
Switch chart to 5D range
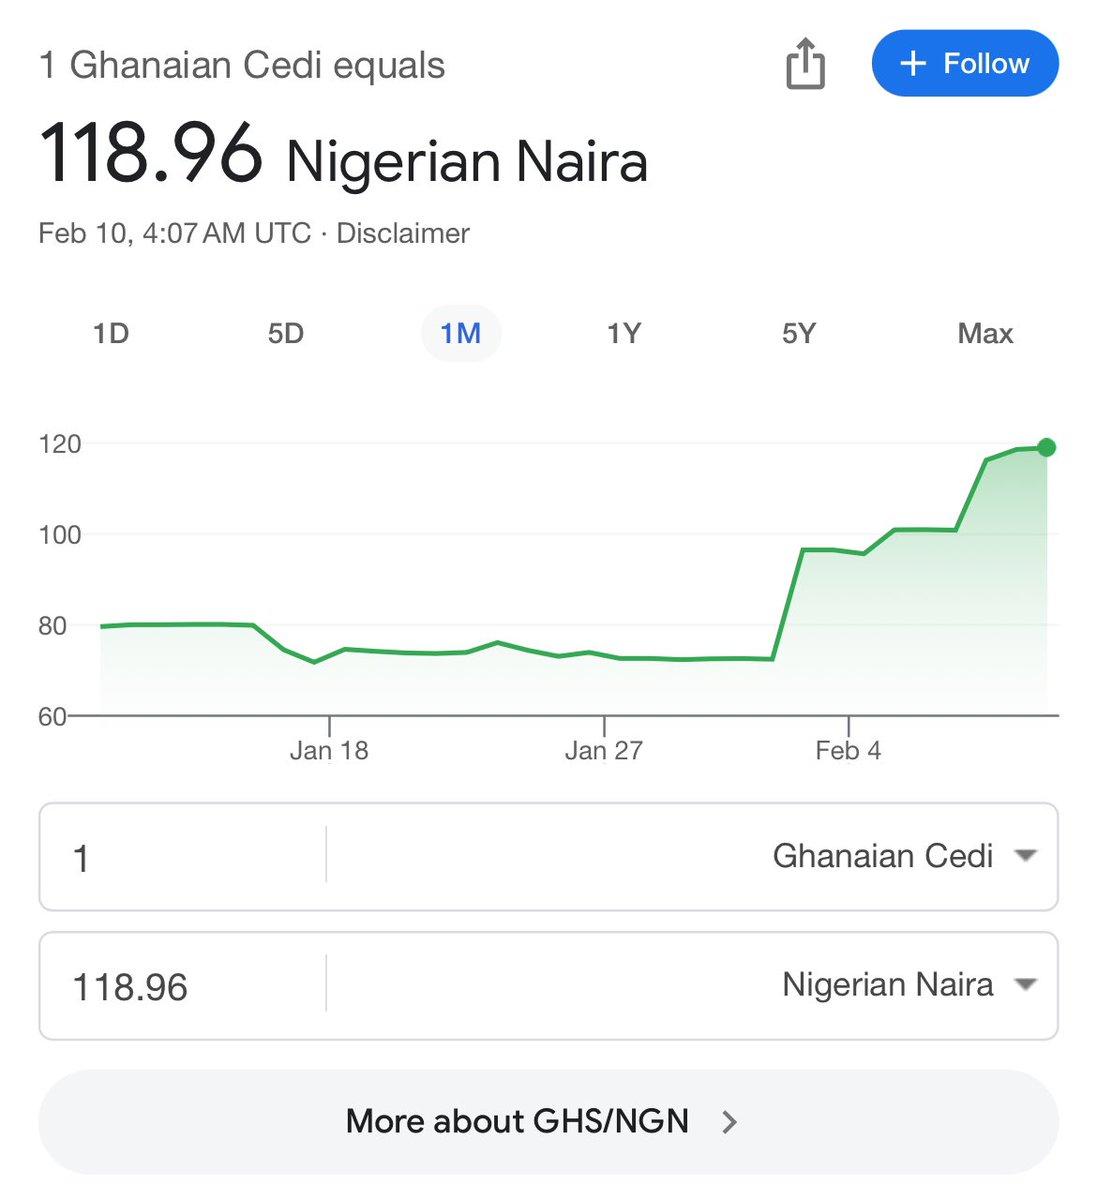286,333
